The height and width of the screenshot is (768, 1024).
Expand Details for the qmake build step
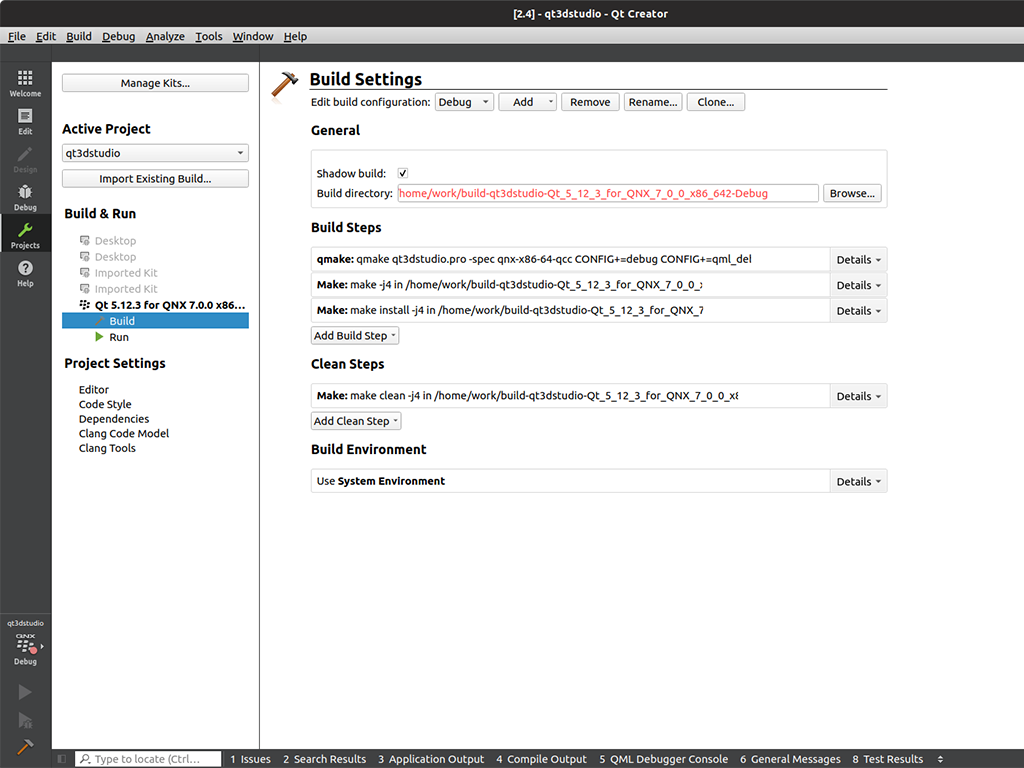pyautogui.click(x=858, y=260)
